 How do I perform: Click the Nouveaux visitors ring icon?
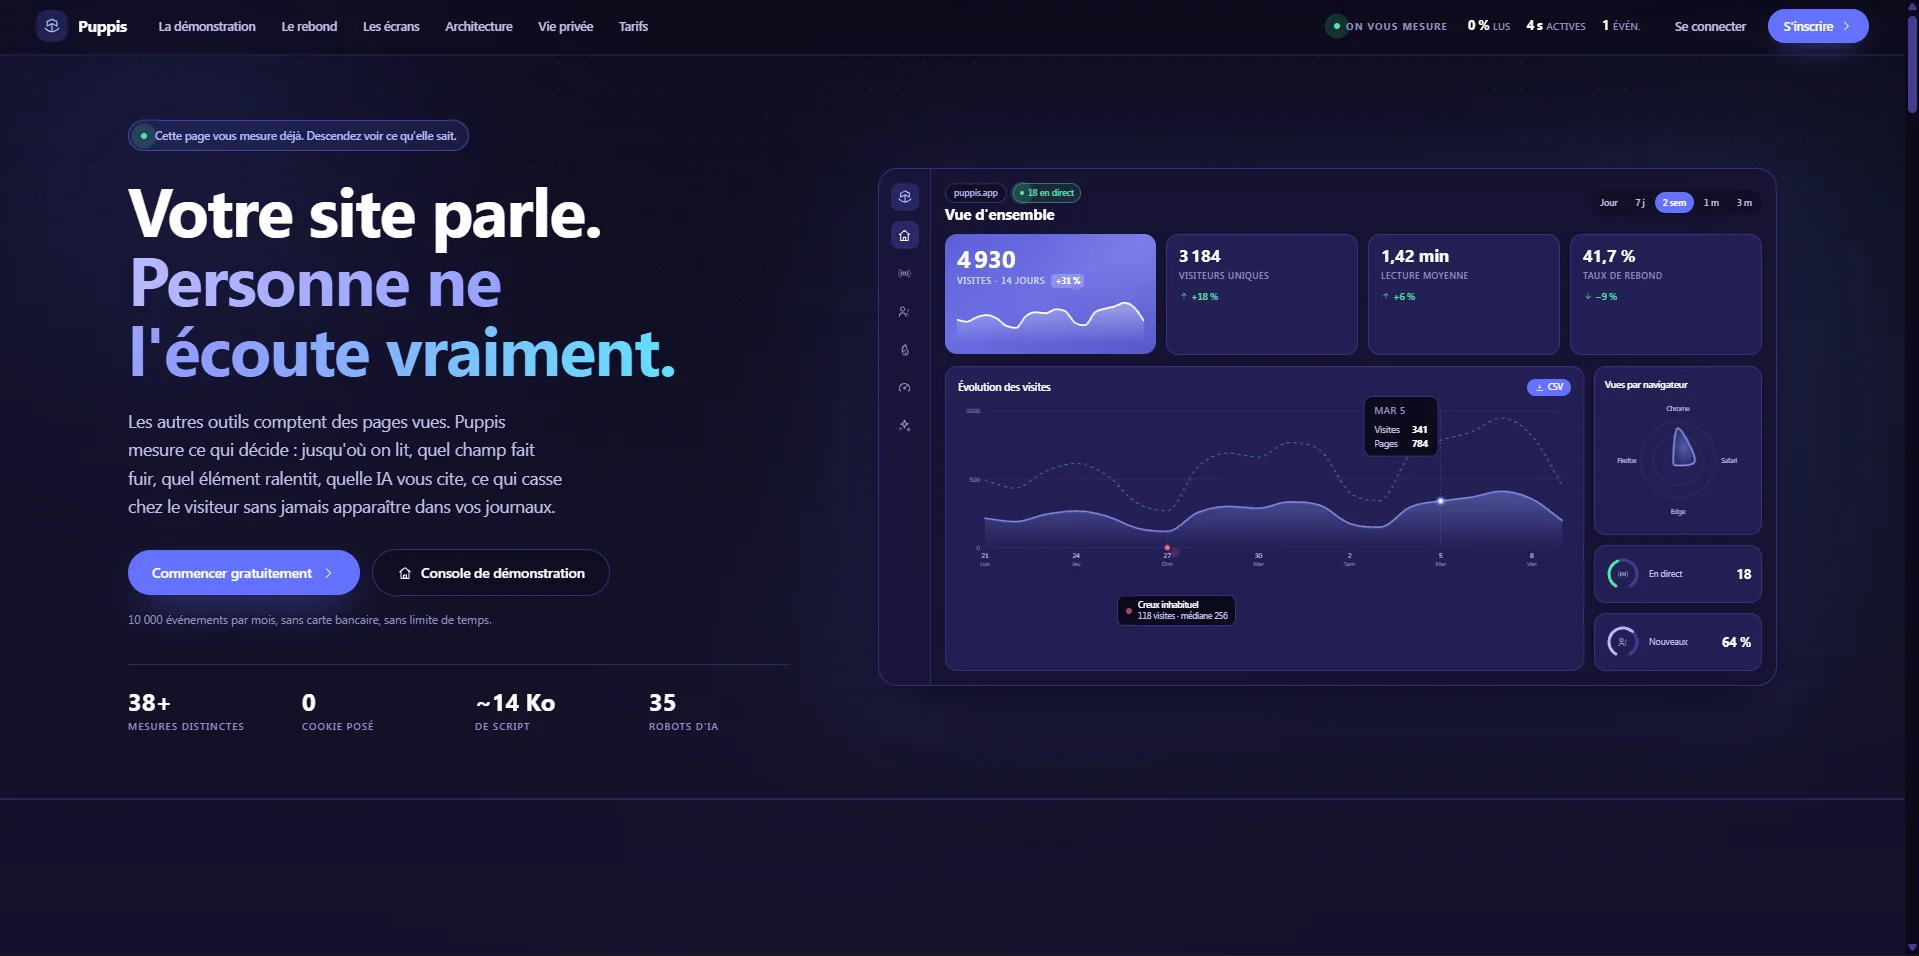coord(1622,642)
